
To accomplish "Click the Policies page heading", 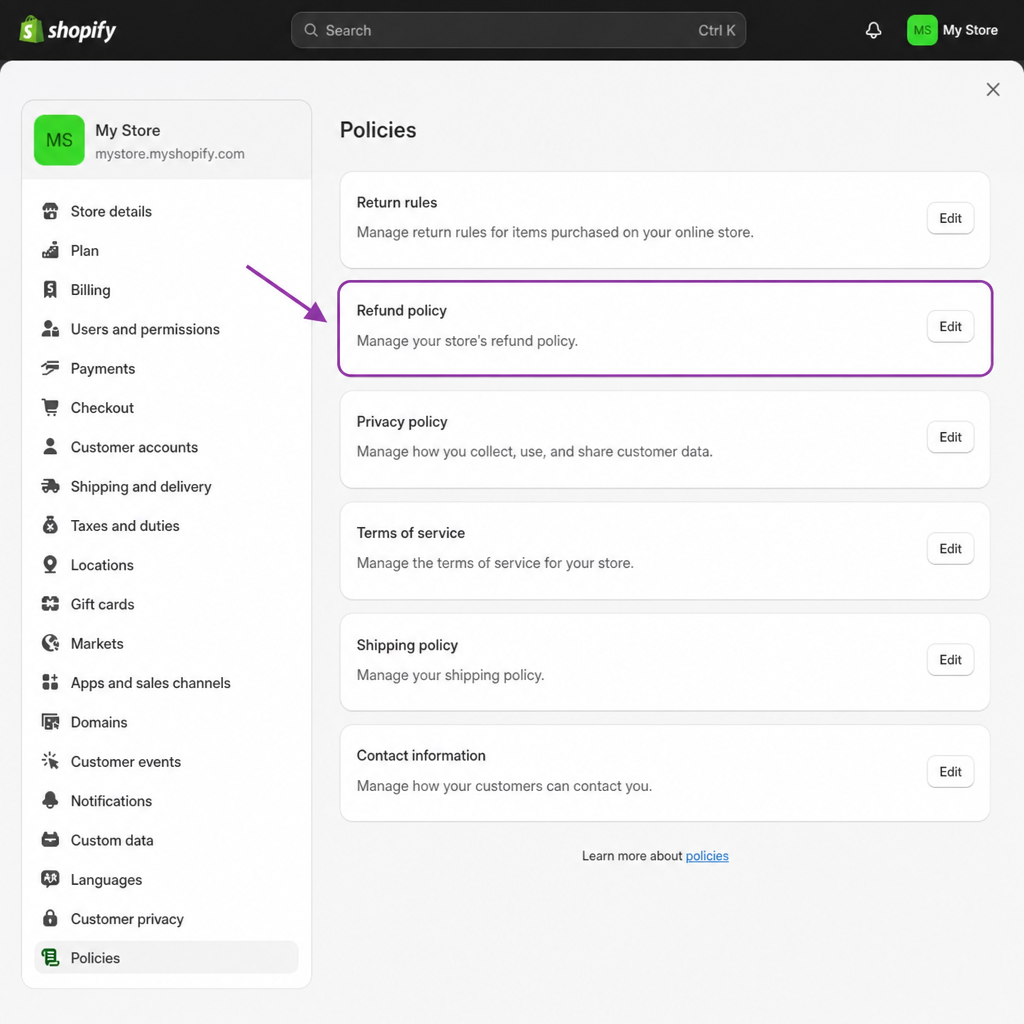I will tap(377, 130).
